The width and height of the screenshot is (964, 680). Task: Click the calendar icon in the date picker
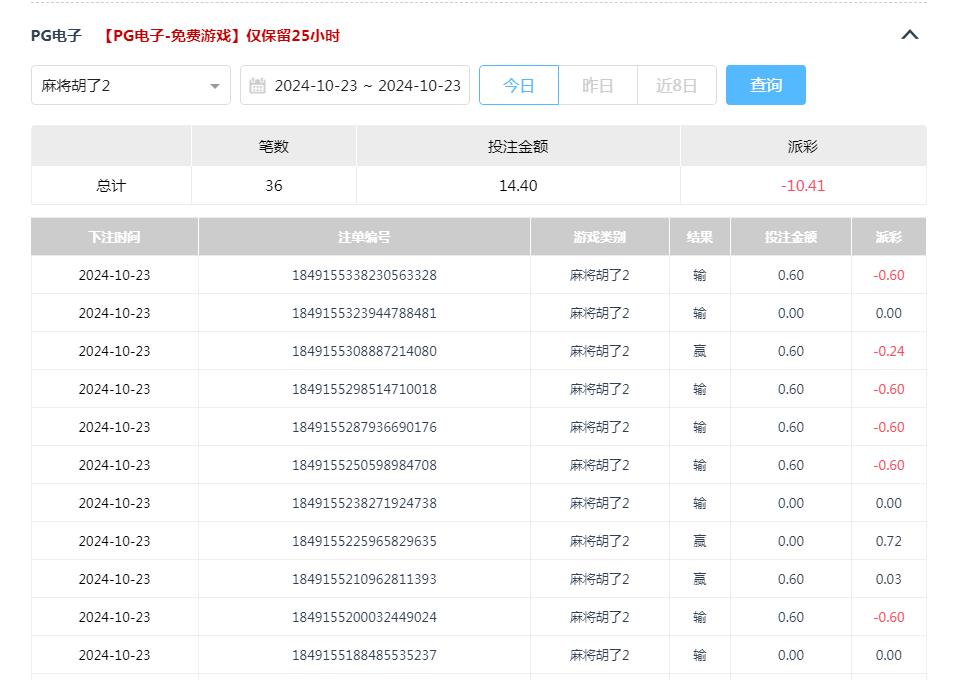coord(258,85)
